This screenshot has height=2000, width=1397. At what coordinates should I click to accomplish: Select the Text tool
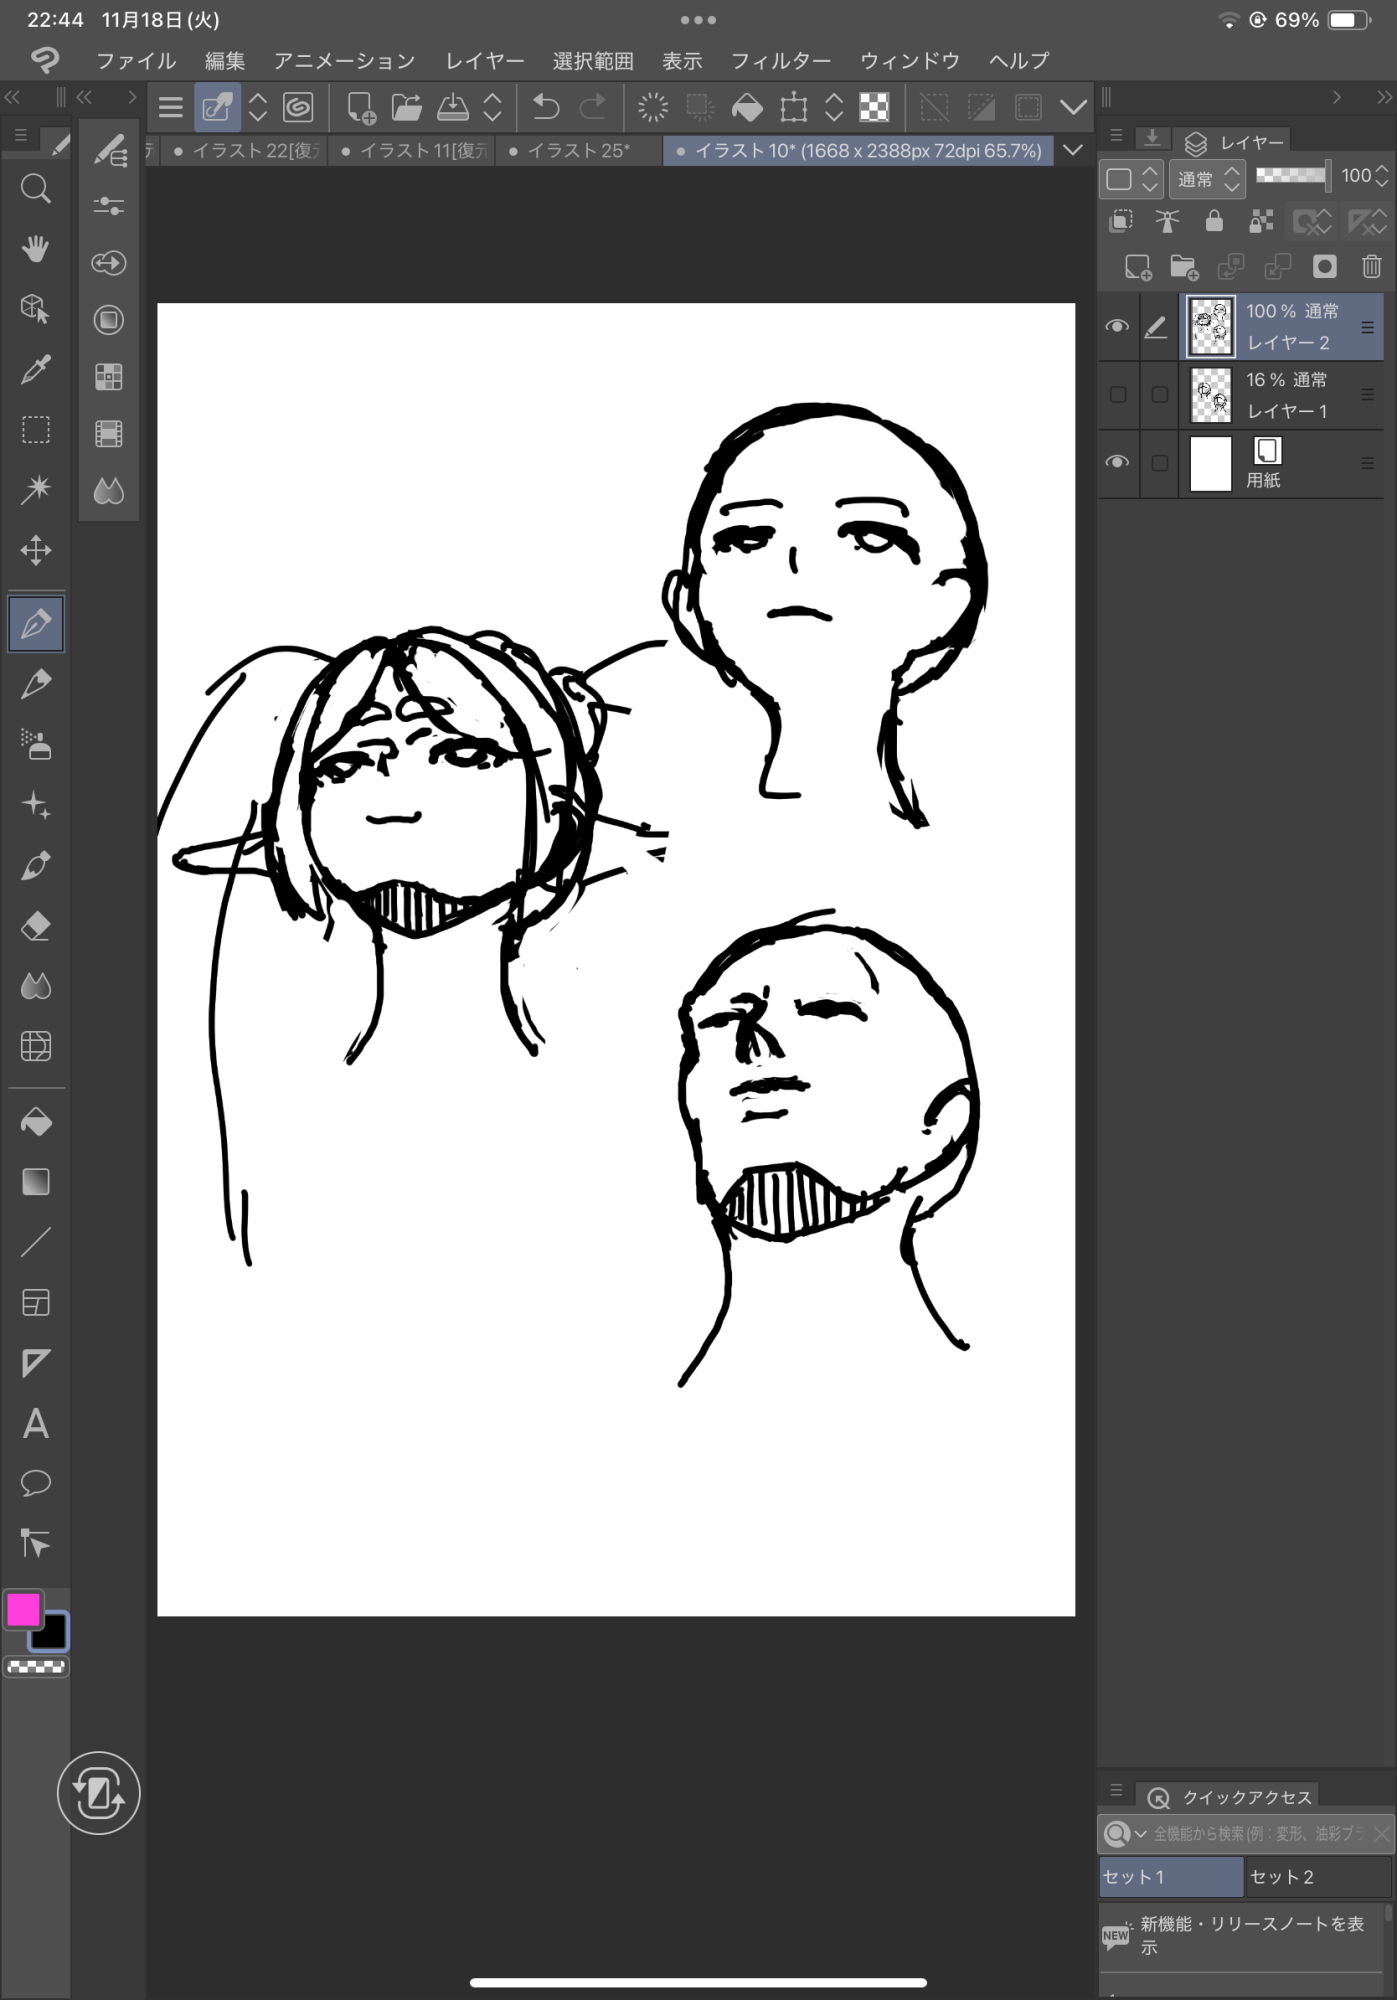(x=36, y=1423)
